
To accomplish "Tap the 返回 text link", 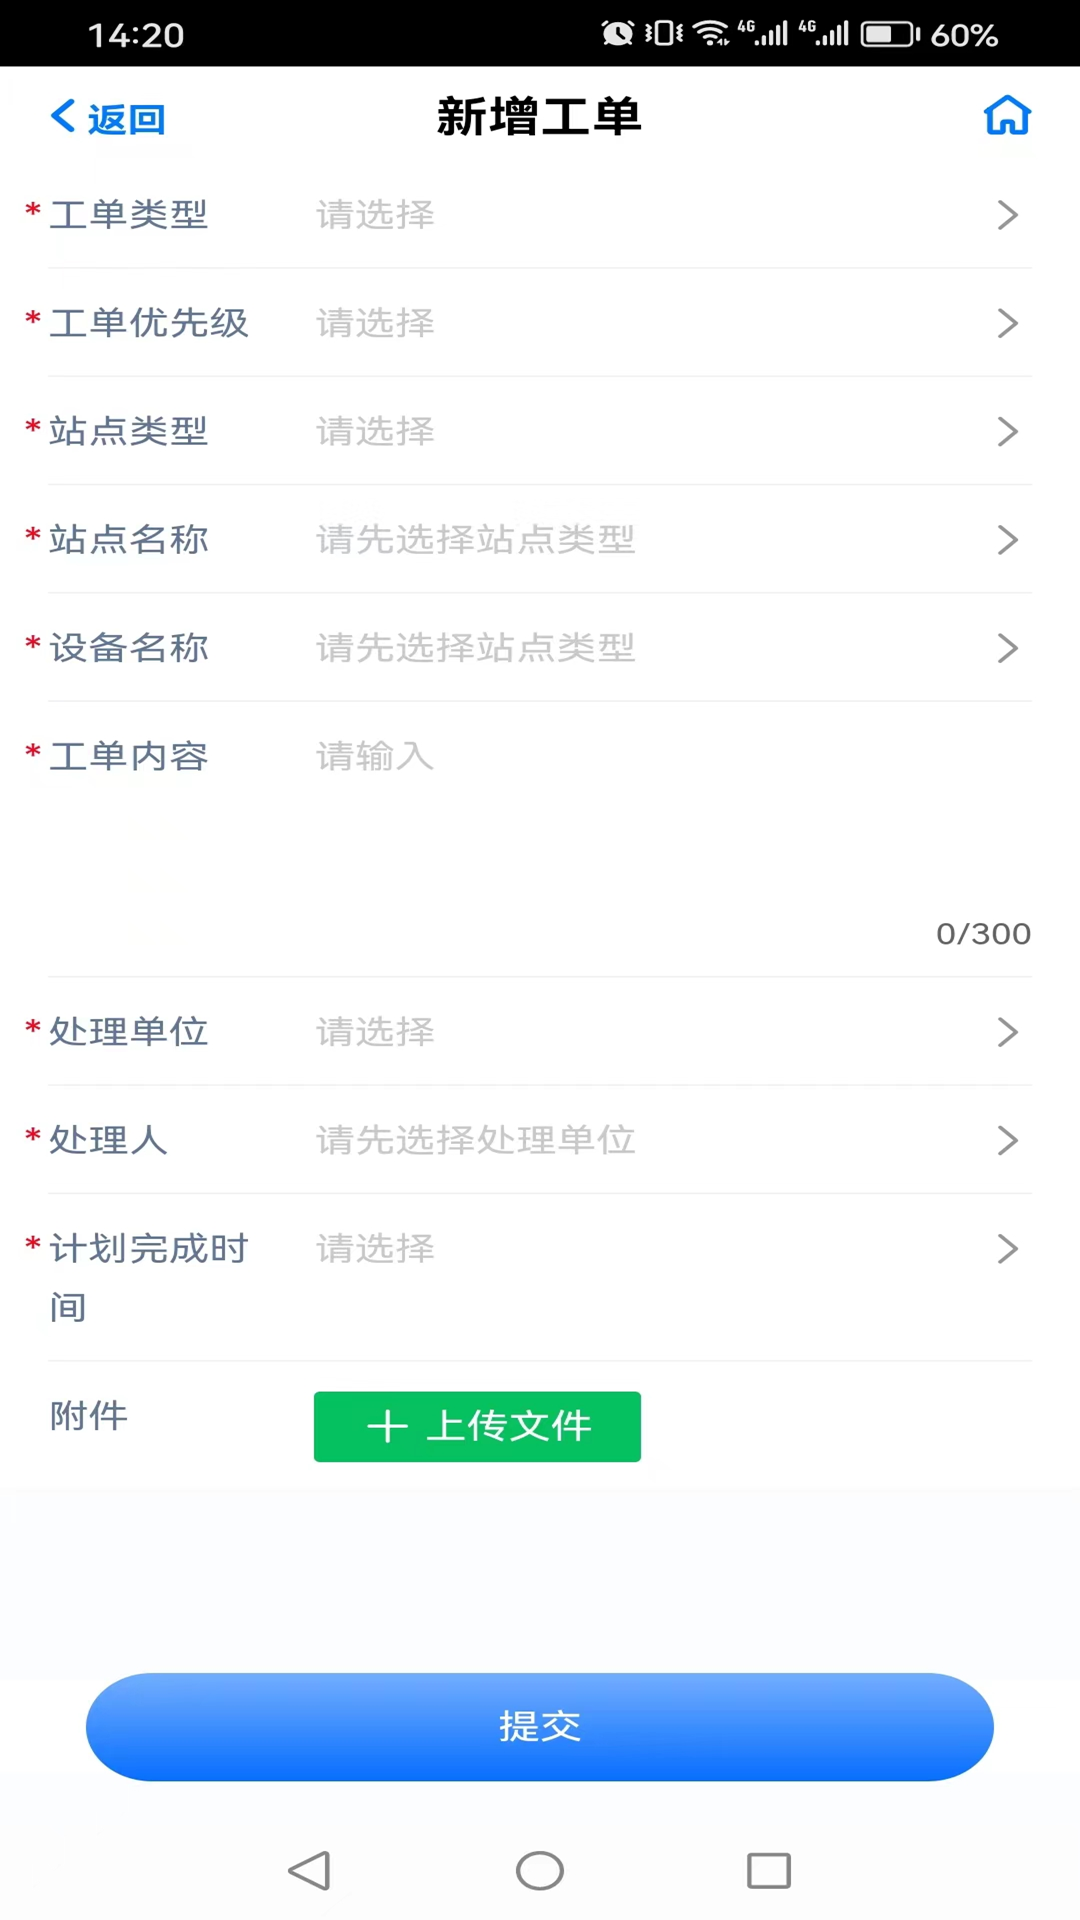I will point(126,119).
